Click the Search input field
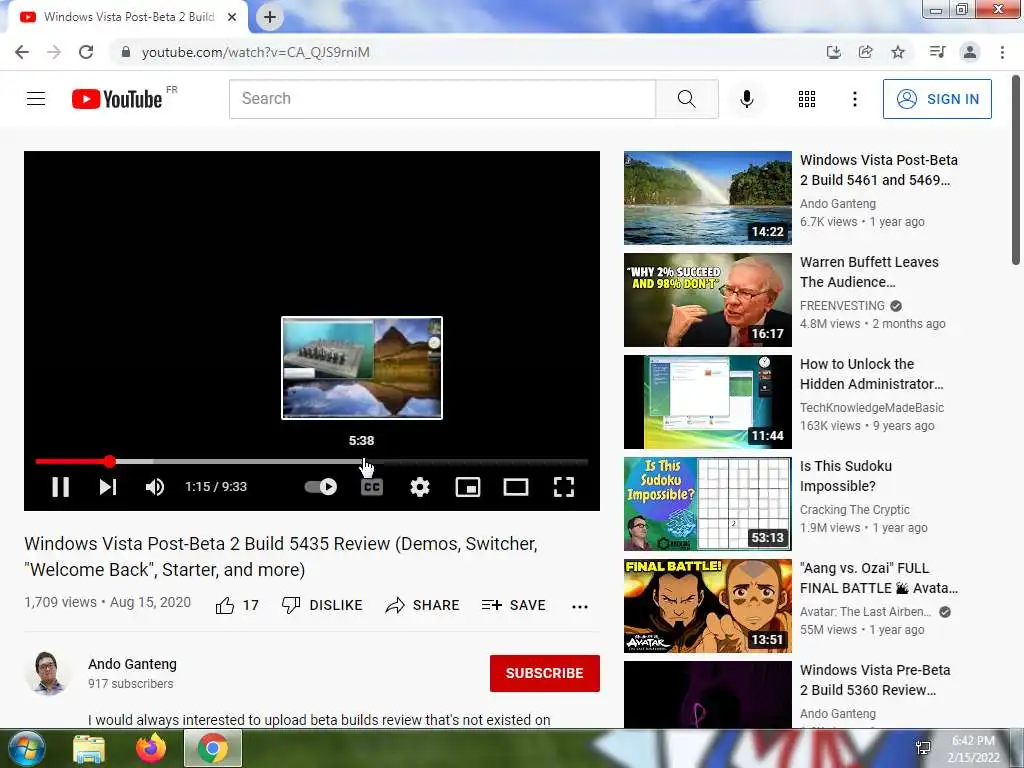This screenshot has height=768, width=1024. tap(442, 99)
